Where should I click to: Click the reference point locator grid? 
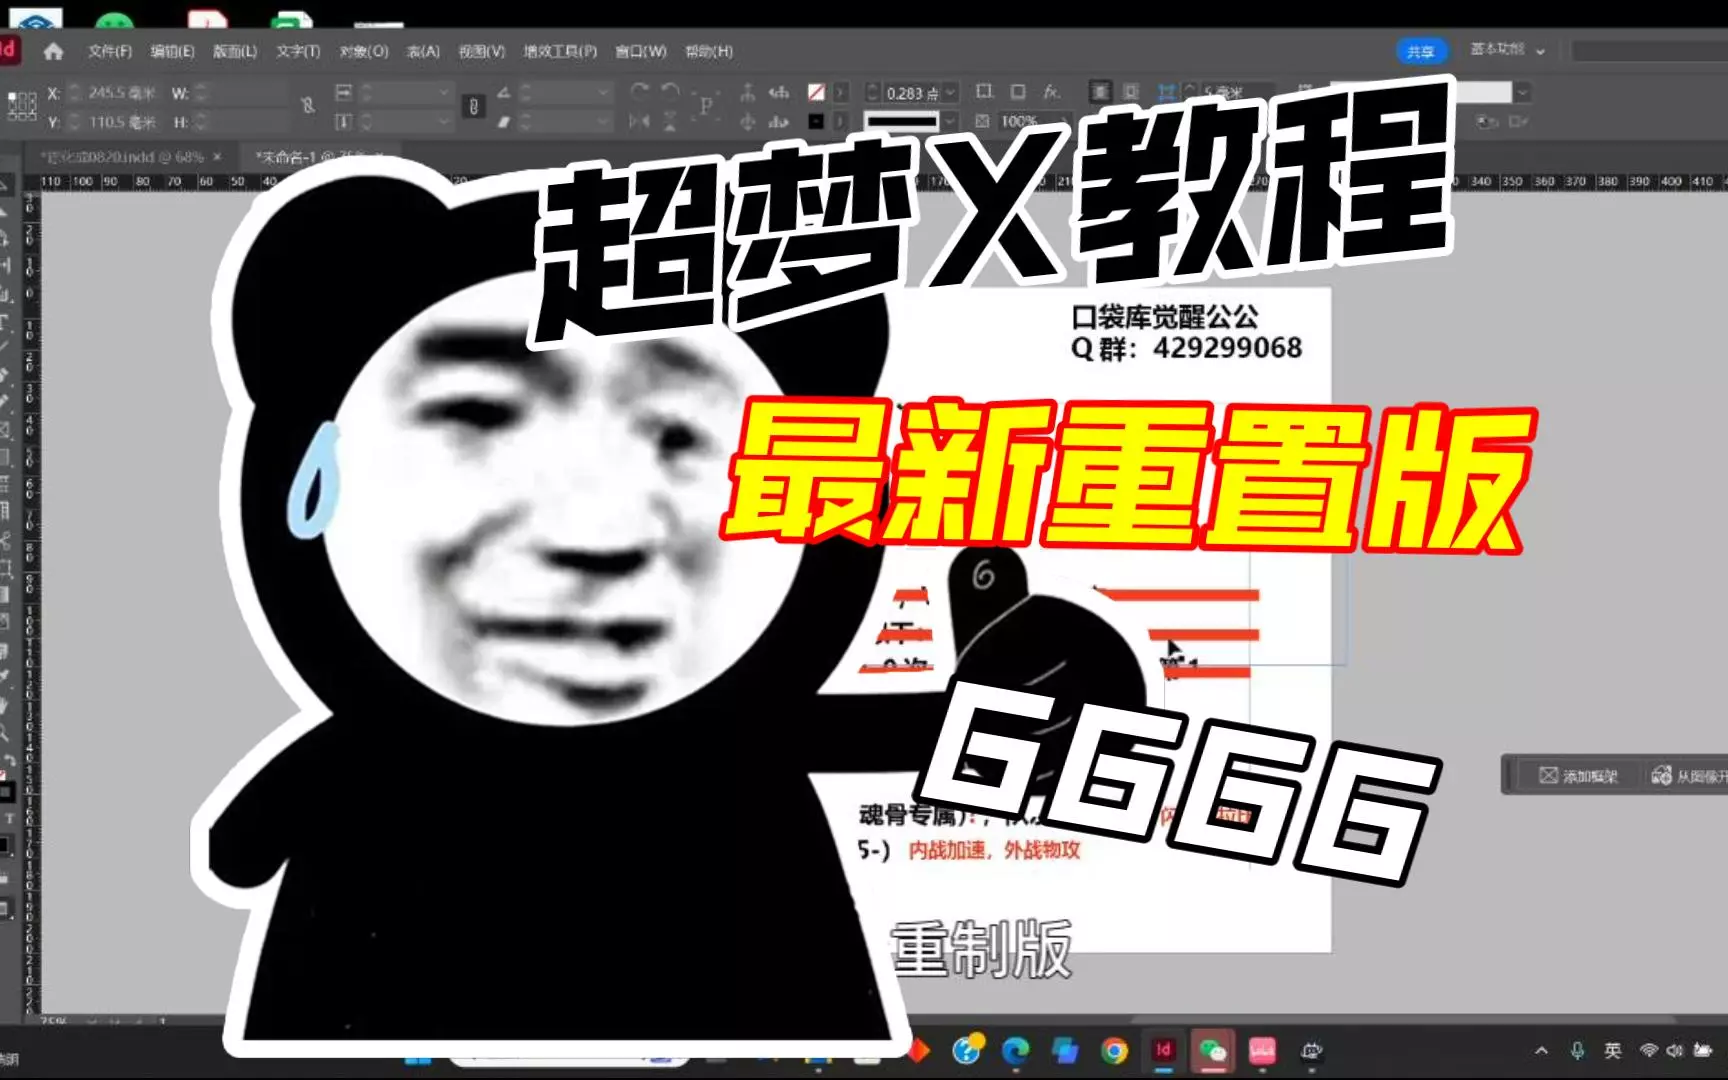(22, 106)
